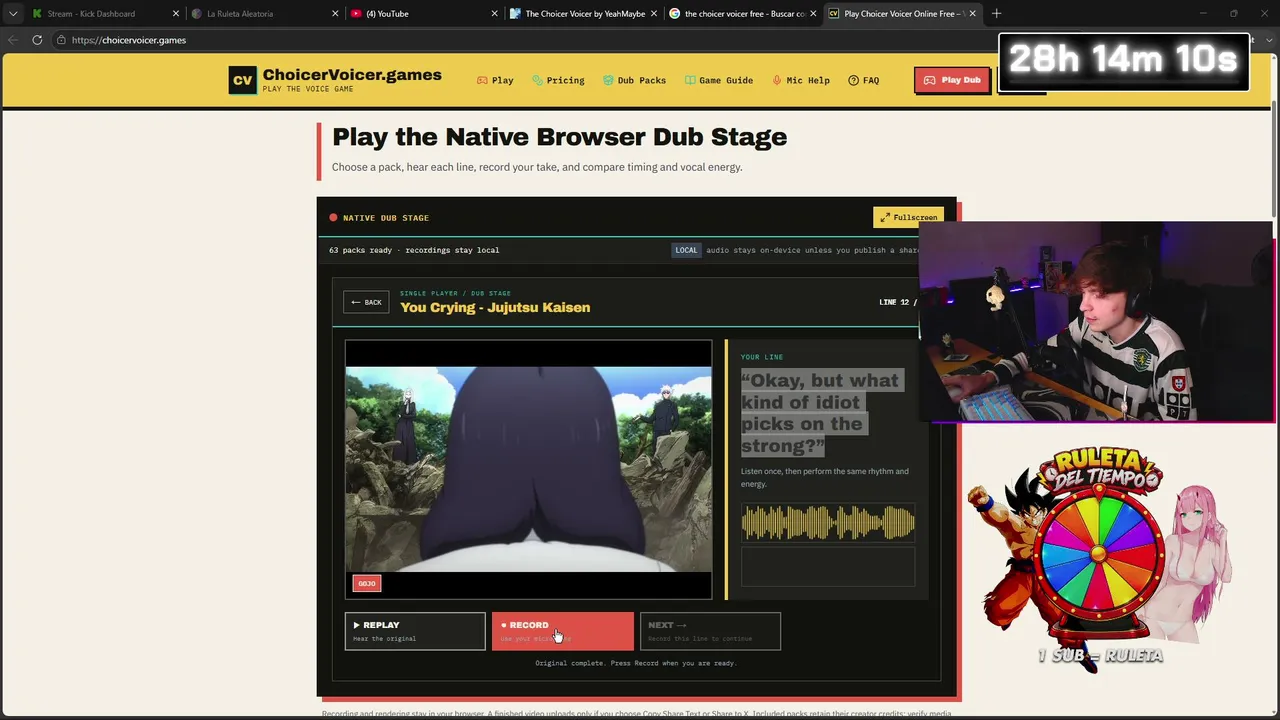
Task: Click the quoted line 'Okay, but what kind of idiot'
Action: pyautogui.click(x=820, y=413)
